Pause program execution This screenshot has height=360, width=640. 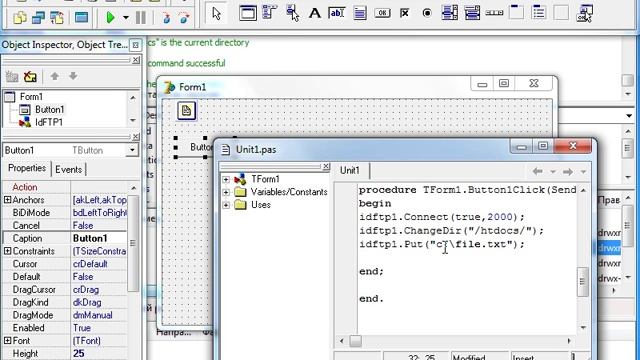pos(141,18)
